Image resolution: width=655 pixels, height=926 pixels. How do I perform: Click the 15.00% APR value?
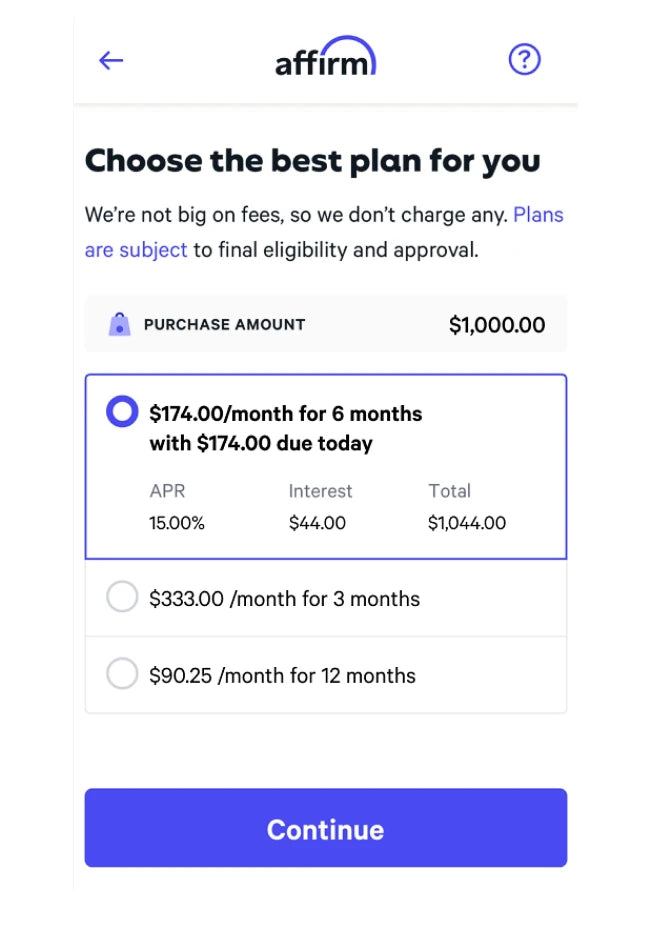point(177,522)
